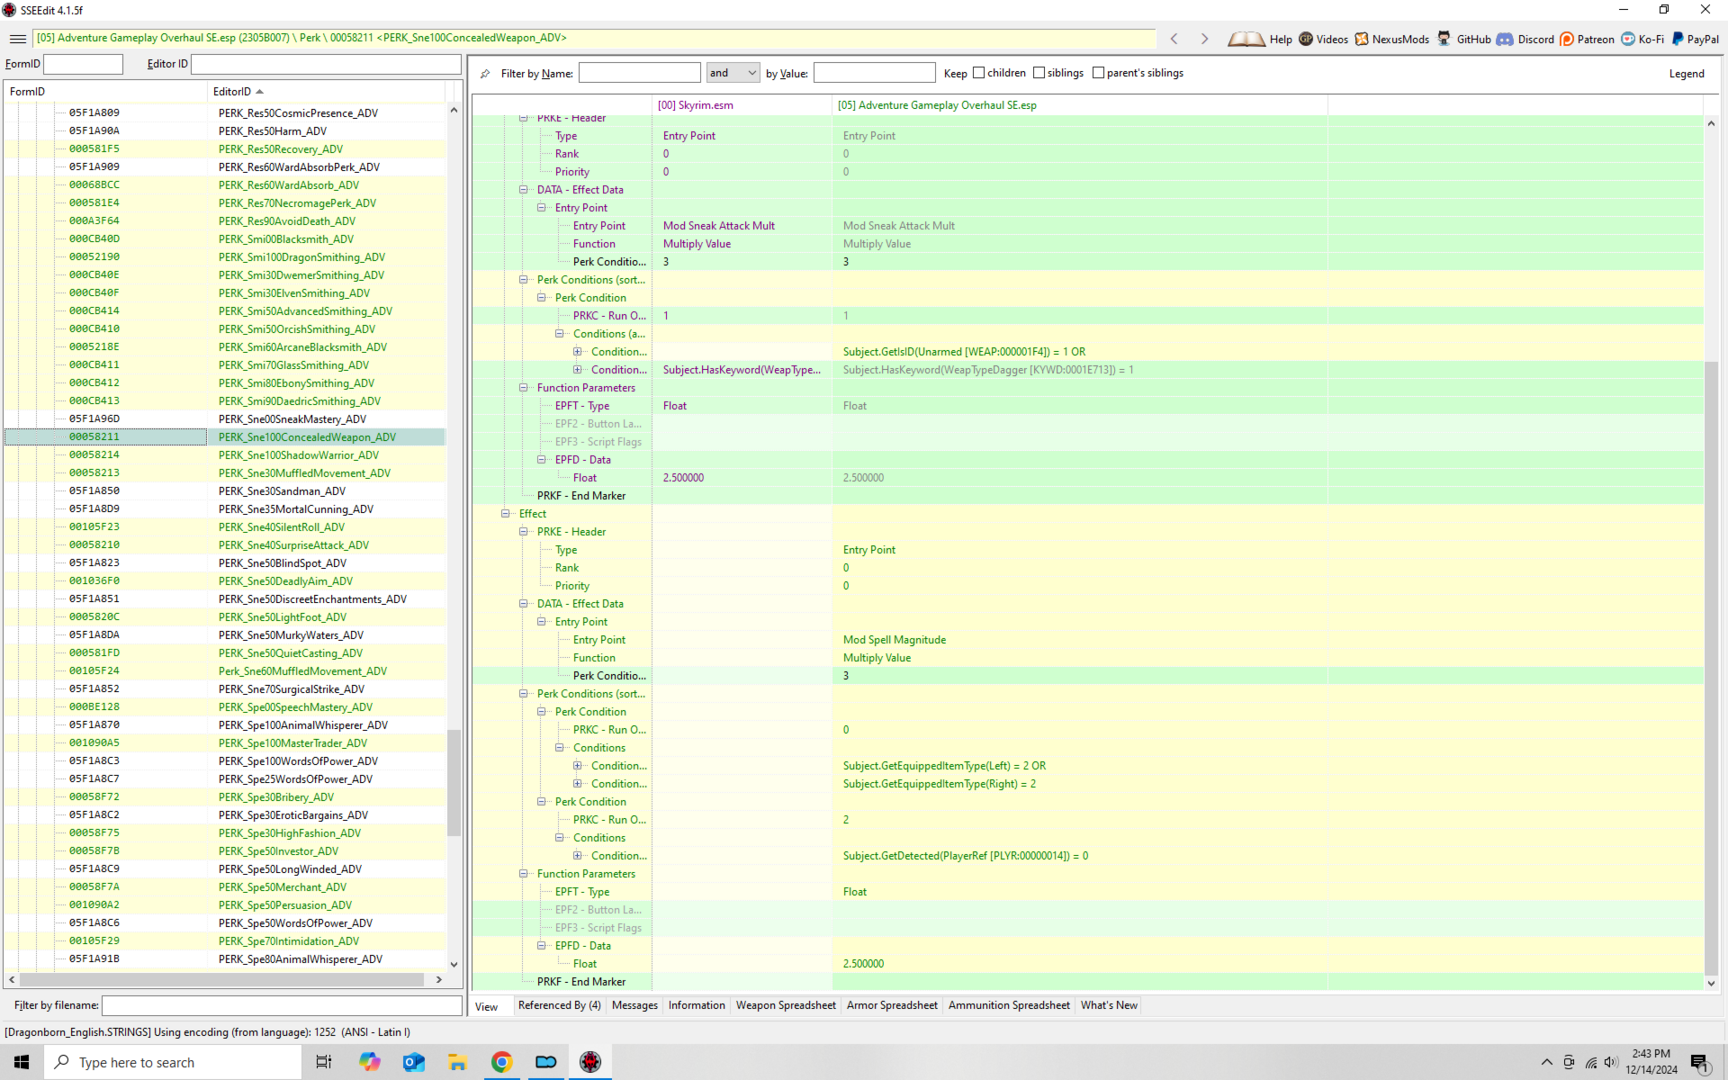
Task: Open the Discord icon link
Action: (x=1504, y=39)
